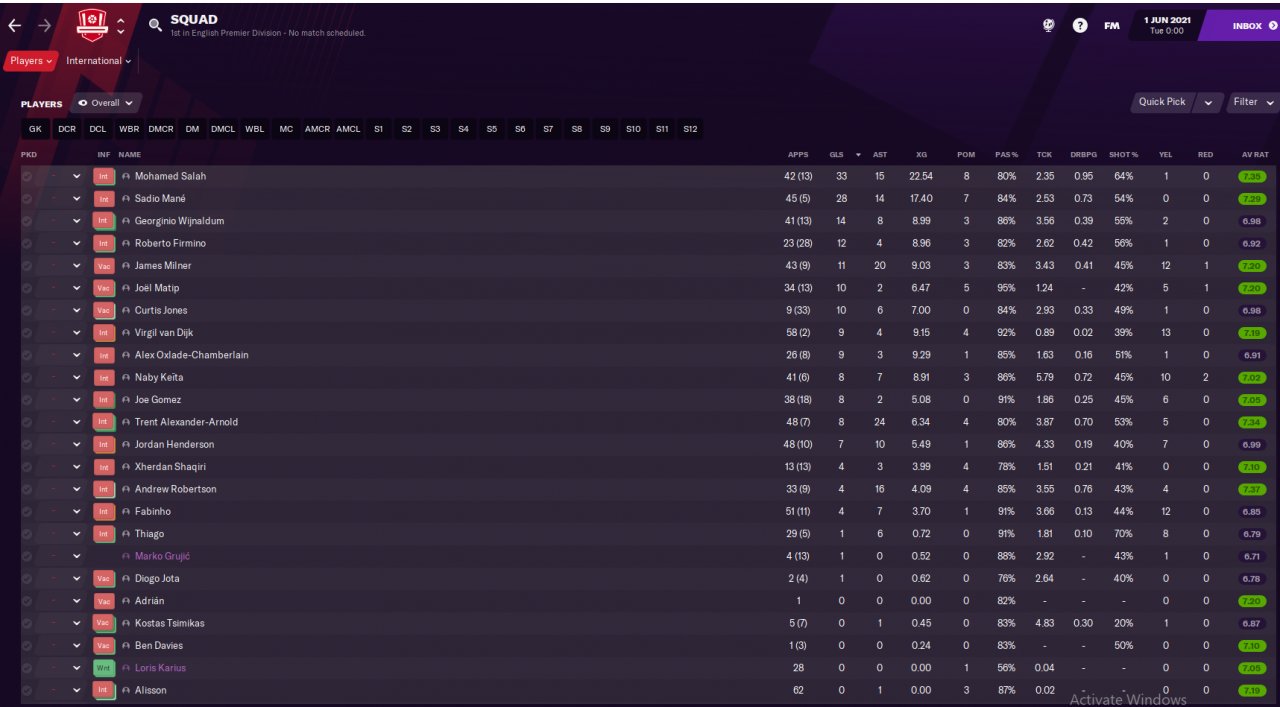Click the globe icon beside help
The width and height of the screenshot is (1280, 707).
(1048, 26)
